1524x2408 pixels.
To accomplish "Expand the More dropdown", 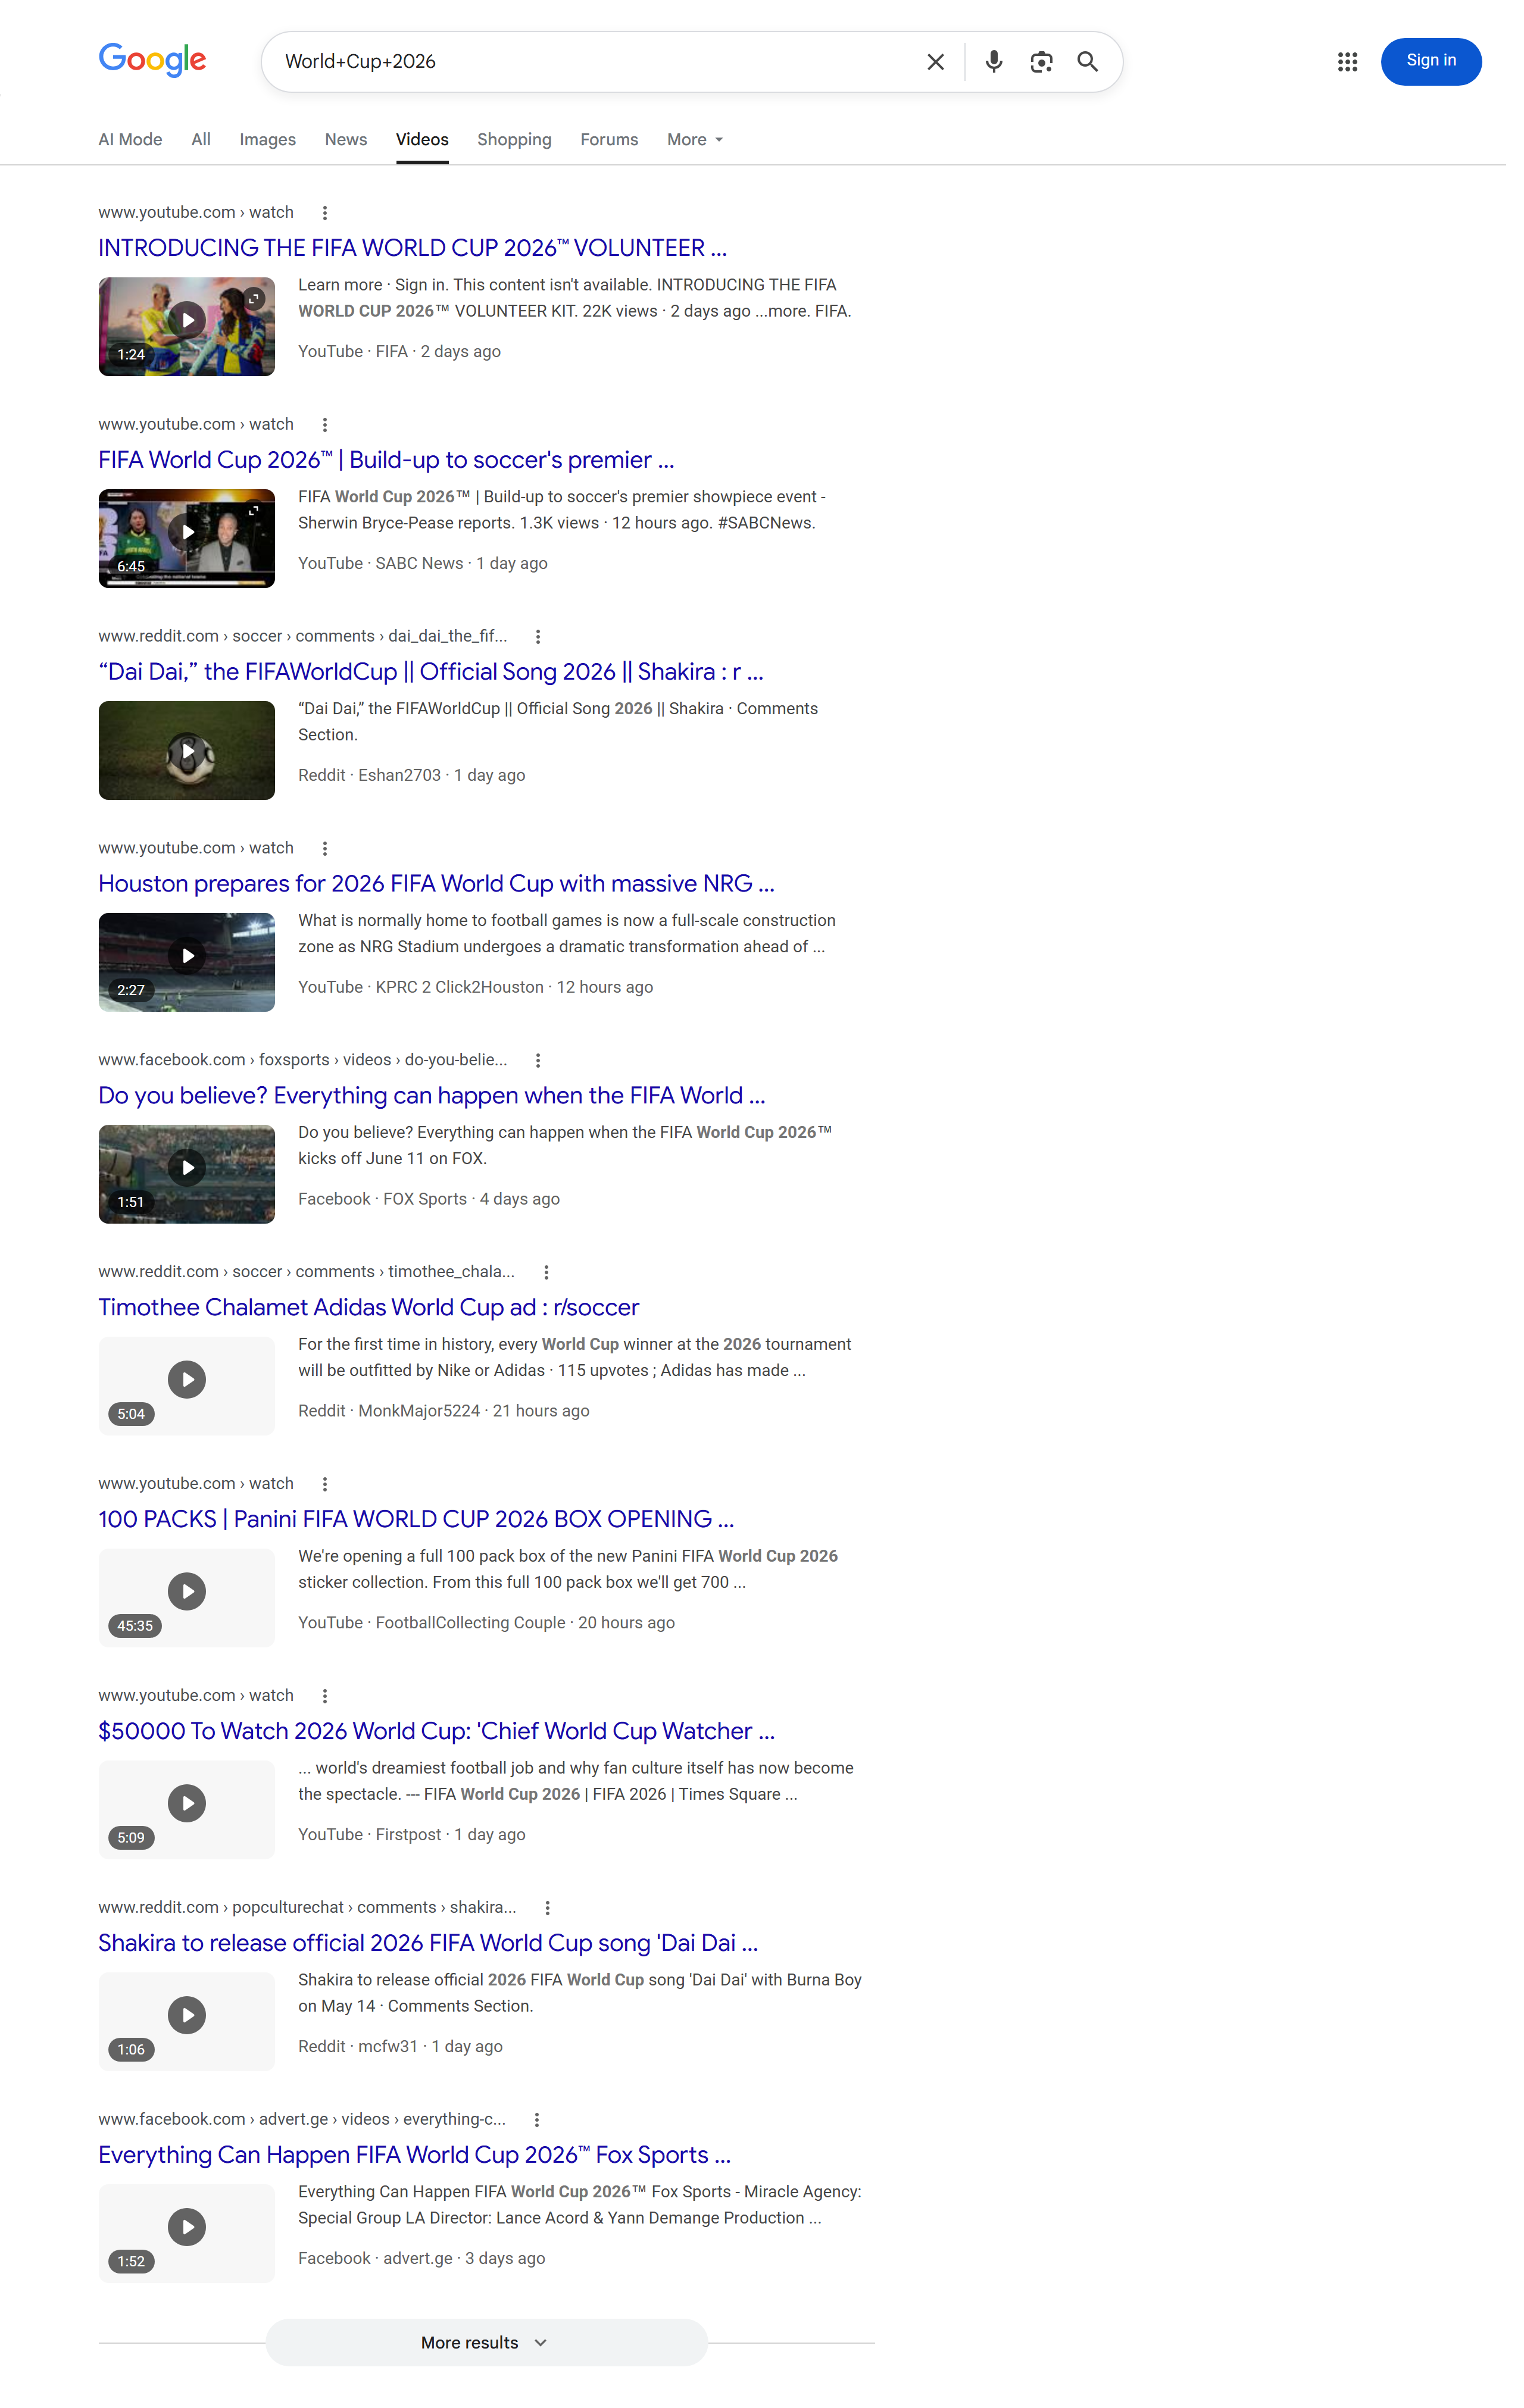I will (695, 140).
